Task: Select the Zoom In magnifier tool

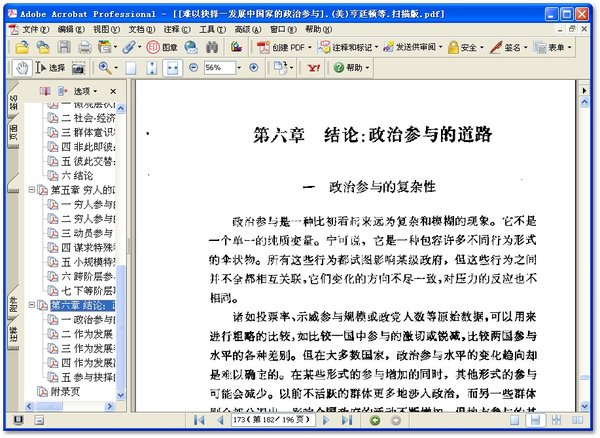Action: click(105, 68)
